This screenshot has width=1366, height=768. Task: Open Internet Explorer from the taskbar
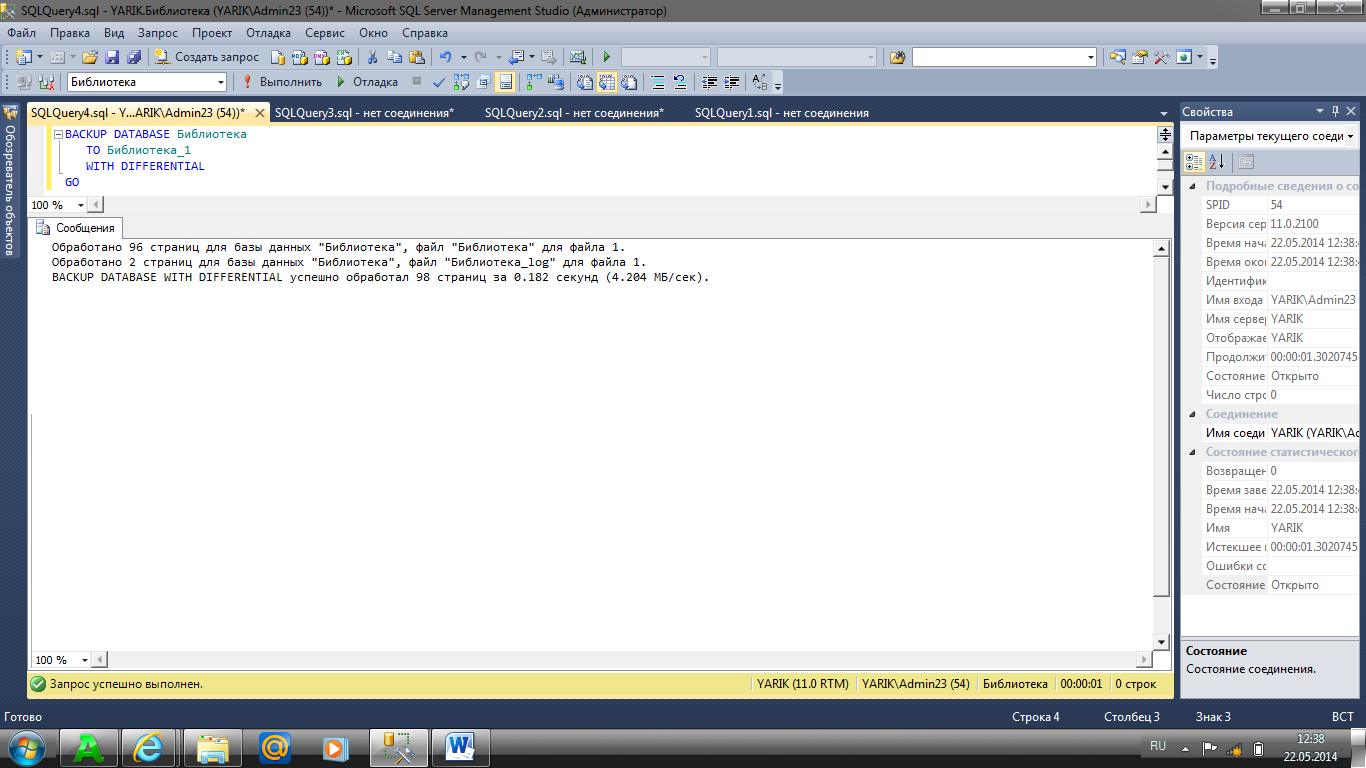pos(150,747)
